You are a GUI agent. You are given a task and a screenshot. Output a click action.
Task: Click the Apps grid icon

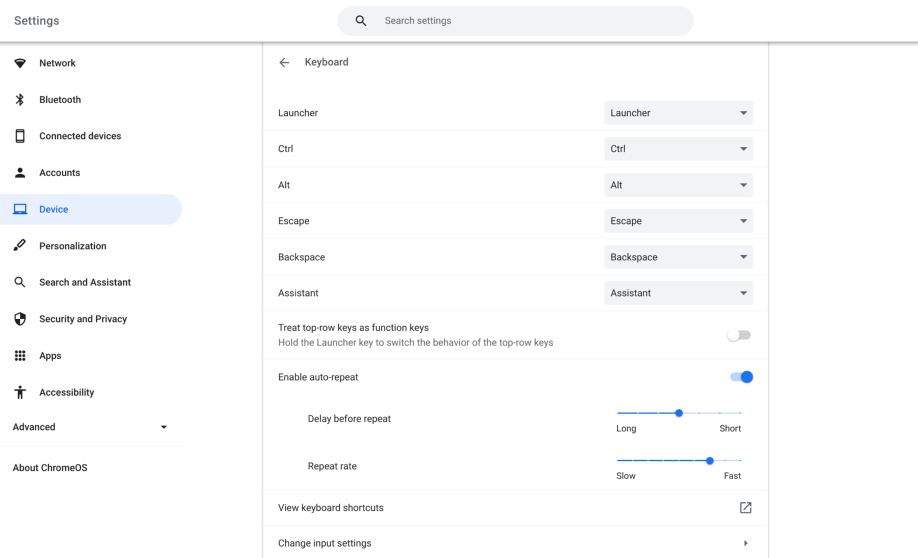[x=20, y=355]
